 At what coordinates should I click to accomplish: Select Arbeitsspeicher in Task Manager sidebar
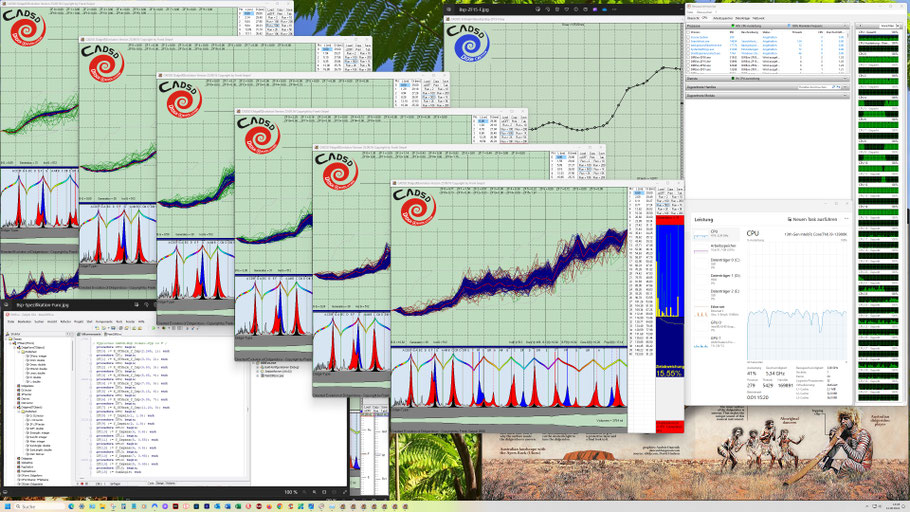717,248
